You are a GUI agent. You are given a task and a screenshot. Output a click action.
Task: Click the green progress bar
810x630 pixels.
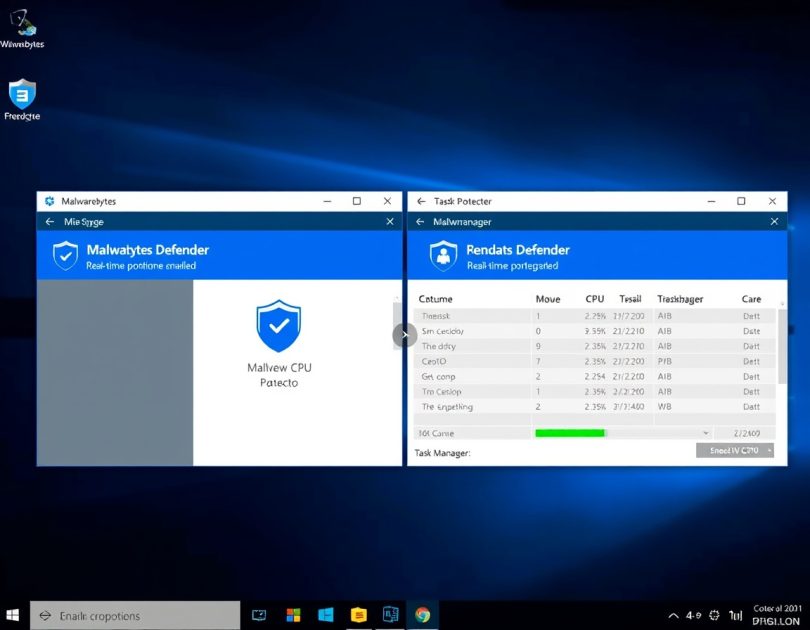coord(570,433)
